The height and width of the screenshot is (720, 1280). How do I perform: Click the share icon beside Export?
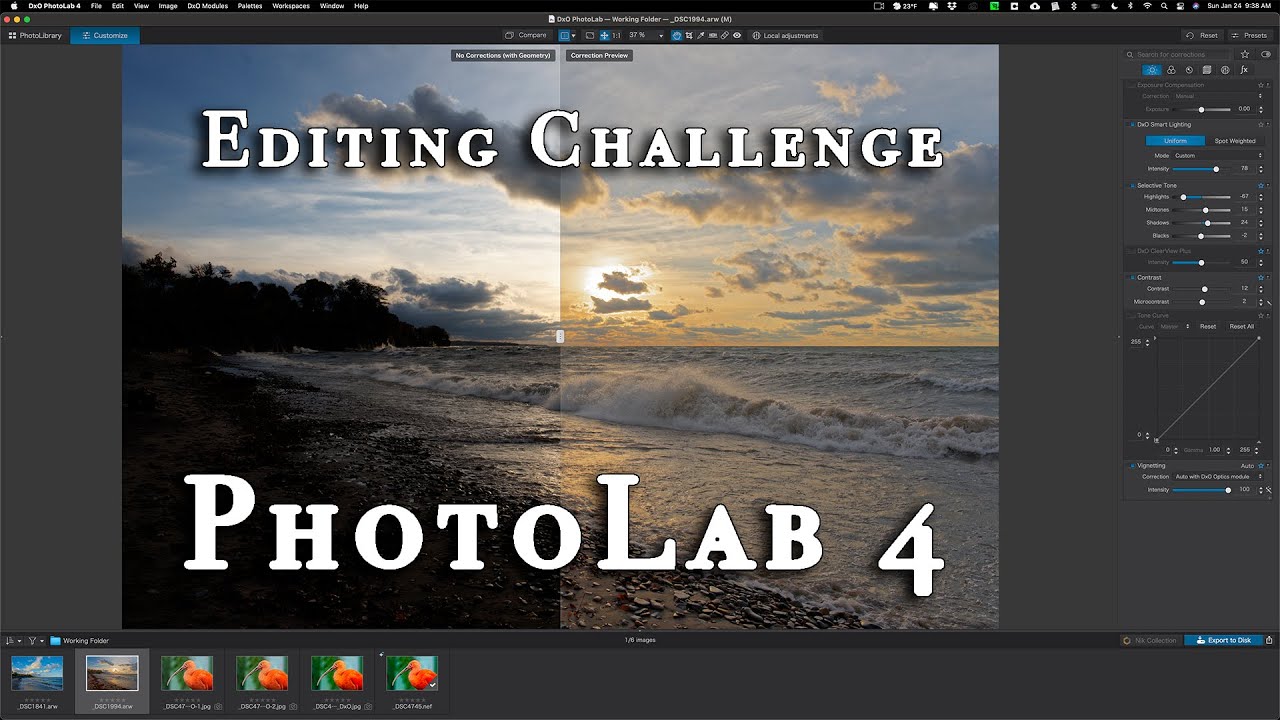(1269, 640)
